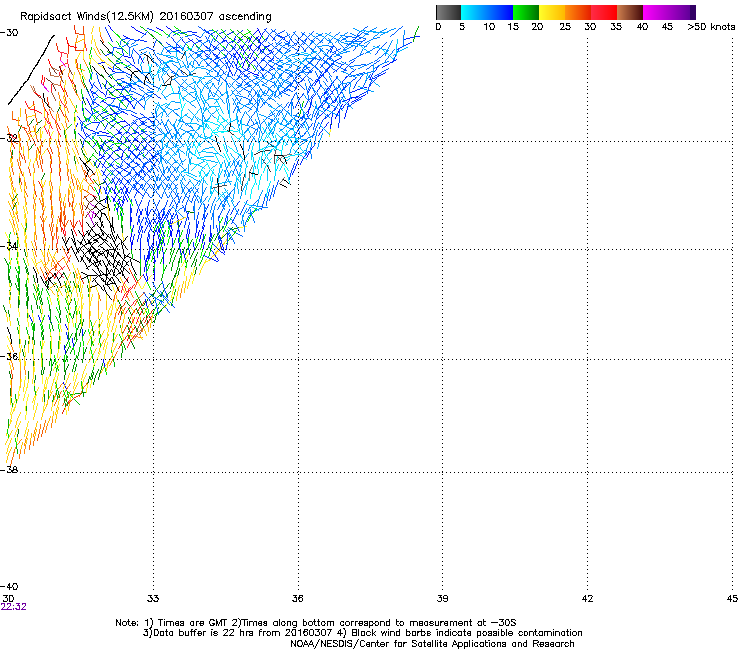Click the longitude label '39'
This screenshot has height=650, width=740.
coord(442,599)
